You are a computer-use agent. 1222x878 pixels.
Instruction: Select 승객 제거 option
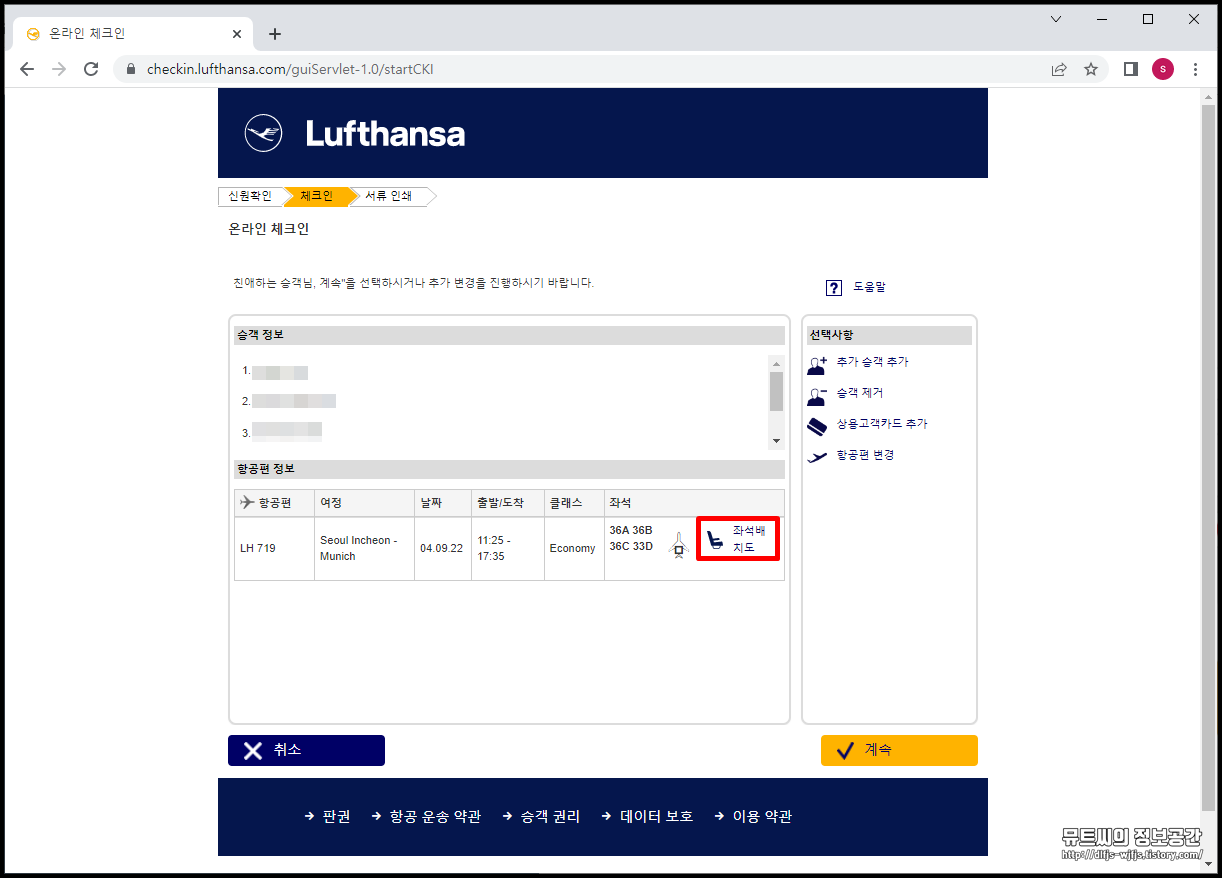click(859, 393)
